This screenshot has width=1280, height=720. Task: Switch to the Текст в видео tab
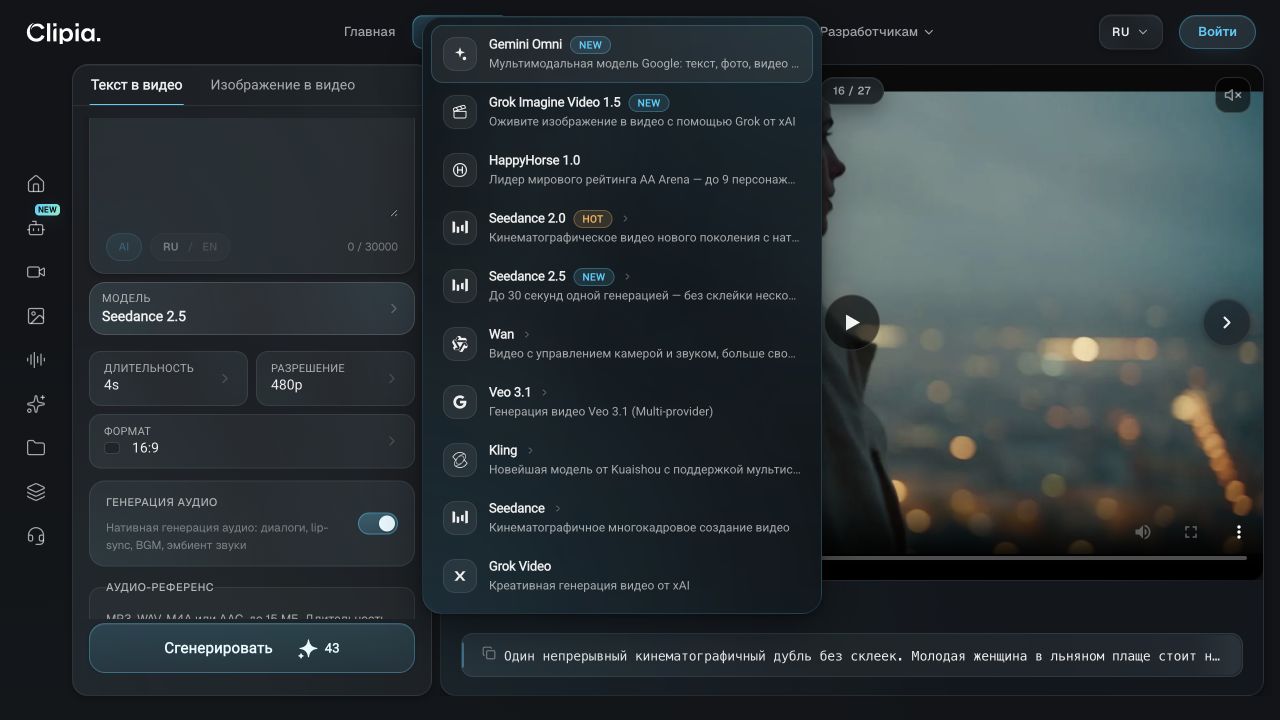click(x=137, y=85)
